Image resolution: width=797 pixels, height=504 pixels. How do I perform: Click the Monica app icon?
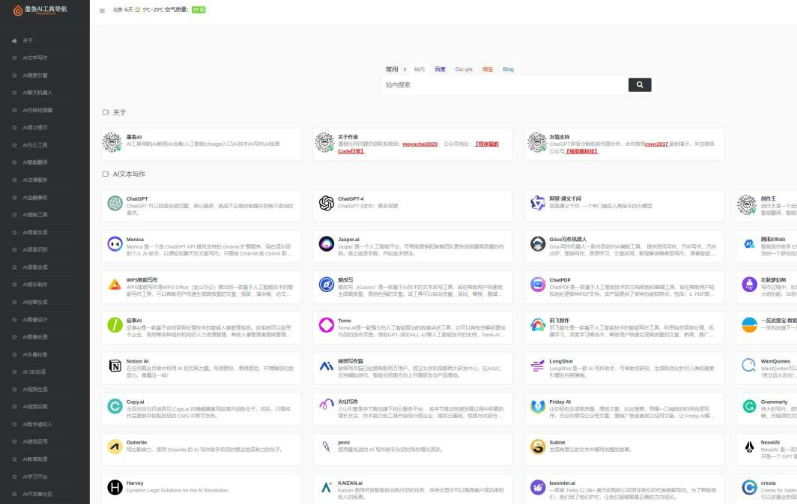115,244
